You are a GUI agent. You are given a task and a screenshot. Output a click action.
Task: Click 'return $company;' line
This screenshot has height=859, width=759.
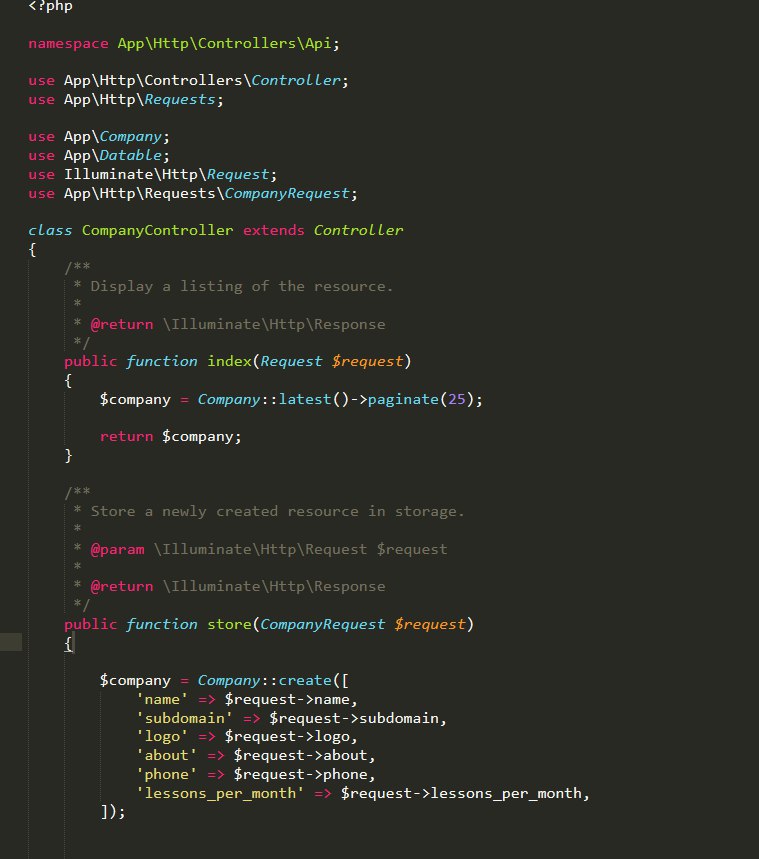coord(170,437)
